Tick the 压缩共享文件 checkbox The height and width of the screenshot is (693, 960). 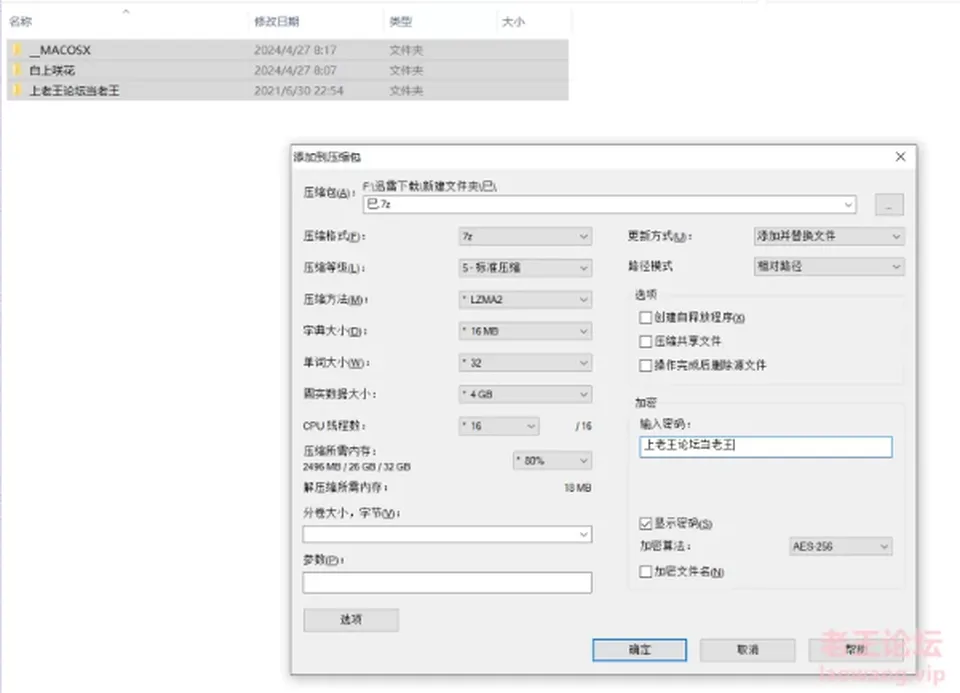(x=645, y=341)
